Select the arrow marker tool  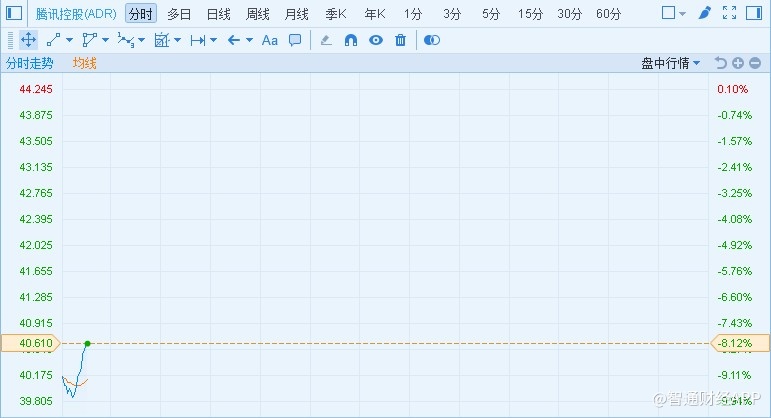[234, 40]
